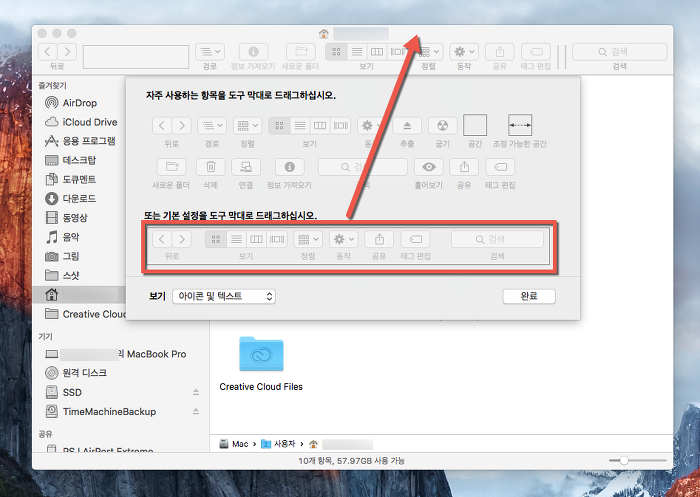700x497 pixels.
Task: Click 추출 eject icon in the palette
Action: coord(407,125)
